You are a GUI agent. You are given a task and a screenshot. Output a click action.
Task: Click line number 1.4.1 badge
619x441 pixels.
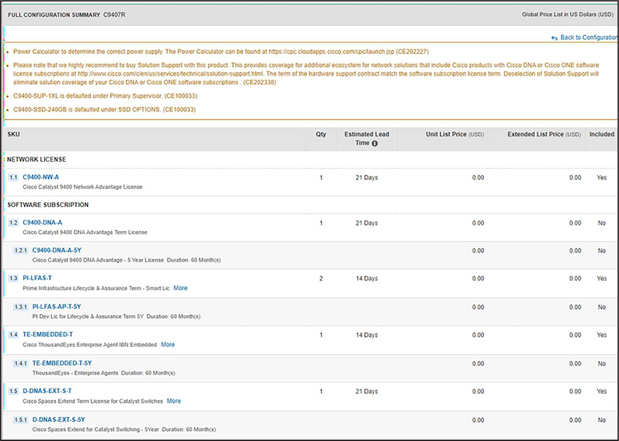20,364
